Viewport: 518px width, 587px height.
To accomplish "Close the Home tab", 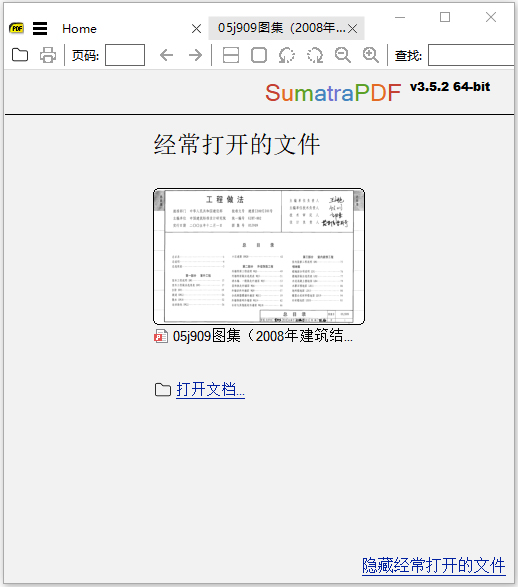I will pos(196,28).
